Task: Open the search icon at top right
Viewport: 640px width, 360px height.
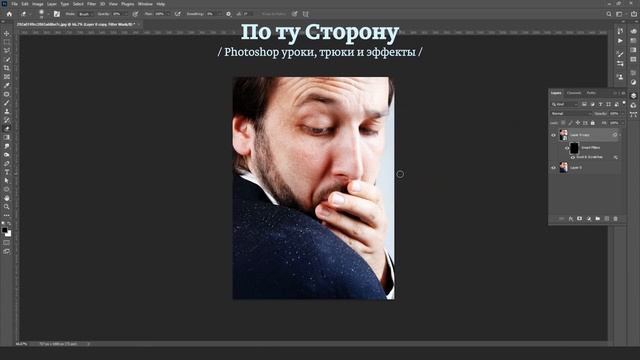Action: click(609, 14)
